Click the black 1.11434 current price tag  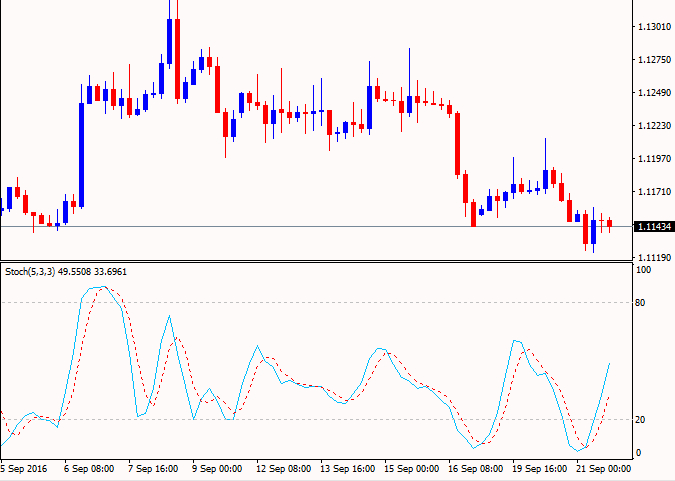point(654,227)
